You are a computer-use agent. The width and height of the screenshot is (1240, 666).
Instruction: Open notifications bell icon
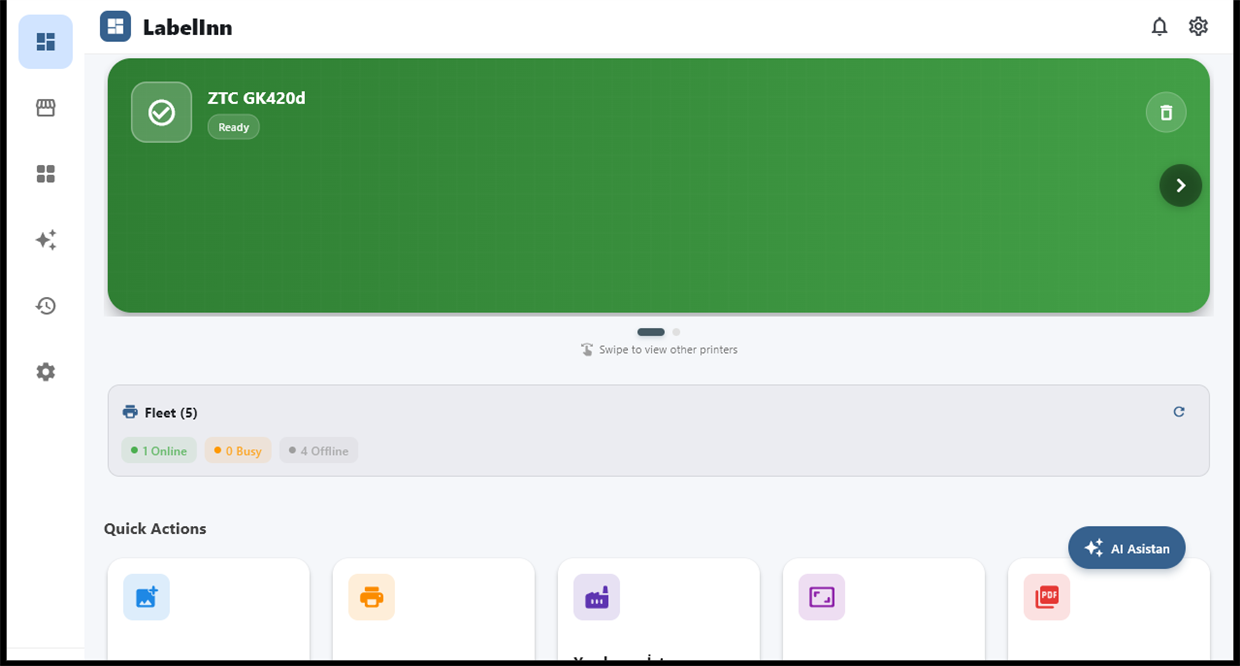tap(1159, 27)
